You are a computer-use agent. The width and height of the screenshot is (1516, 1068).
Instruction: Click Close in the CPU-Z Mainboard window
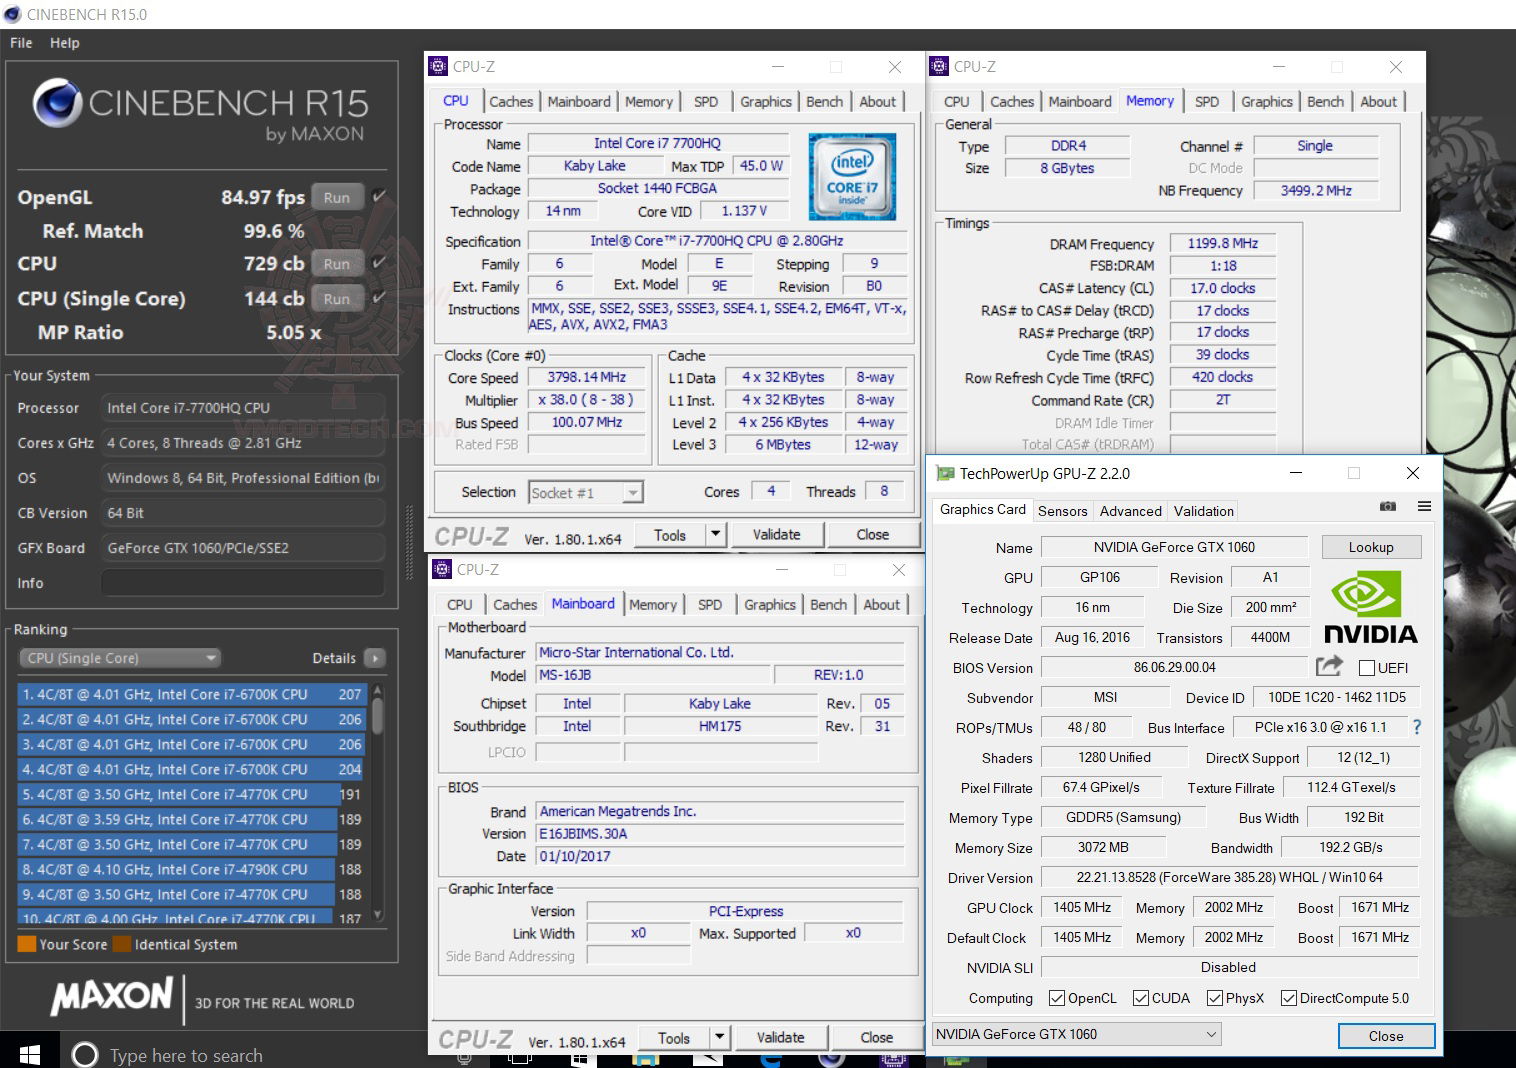[877, 1038]
